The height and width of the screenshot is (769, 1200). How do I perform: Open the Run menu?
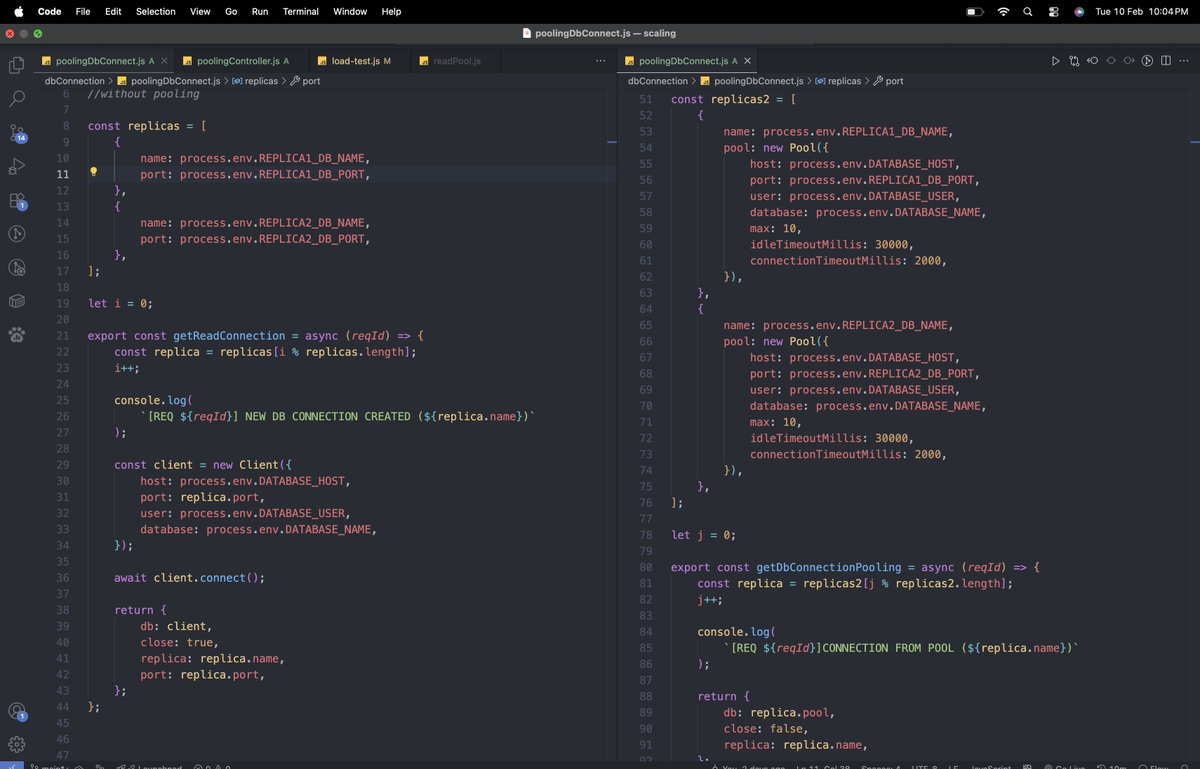[260, 11]
